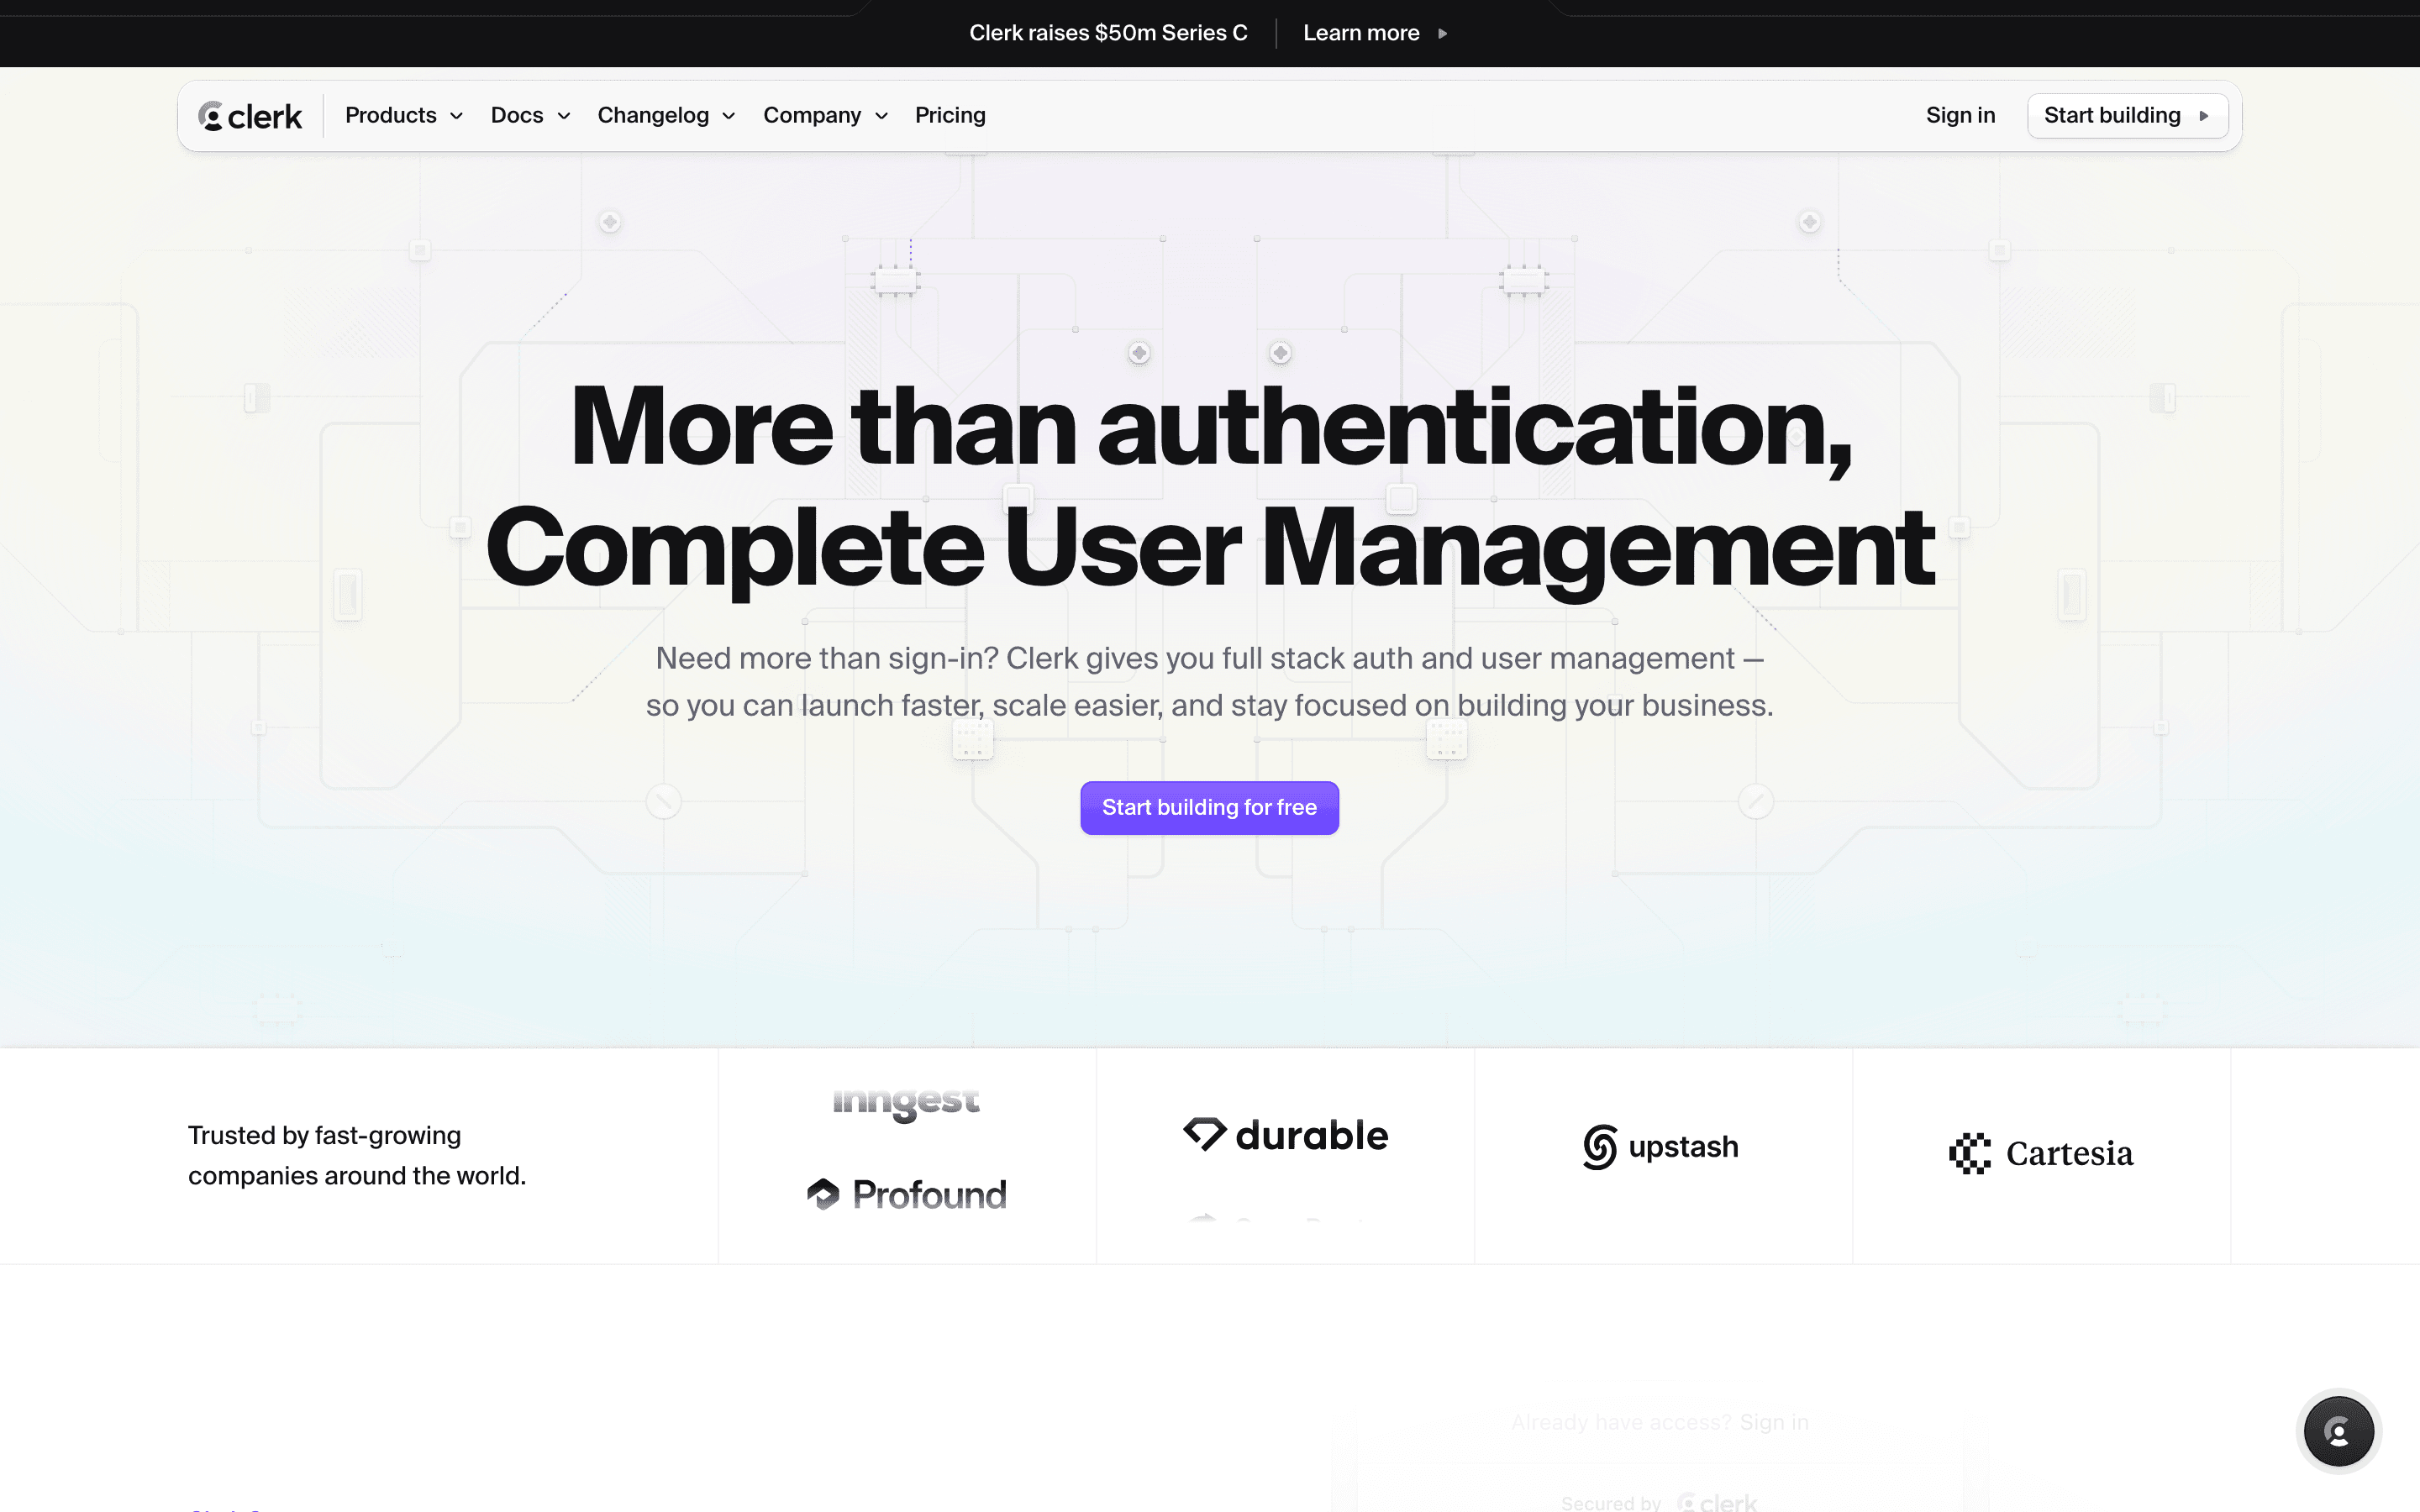Open the Company menu
The width and height of the screenshot is (2420, 1512).
tap(825, 116)
